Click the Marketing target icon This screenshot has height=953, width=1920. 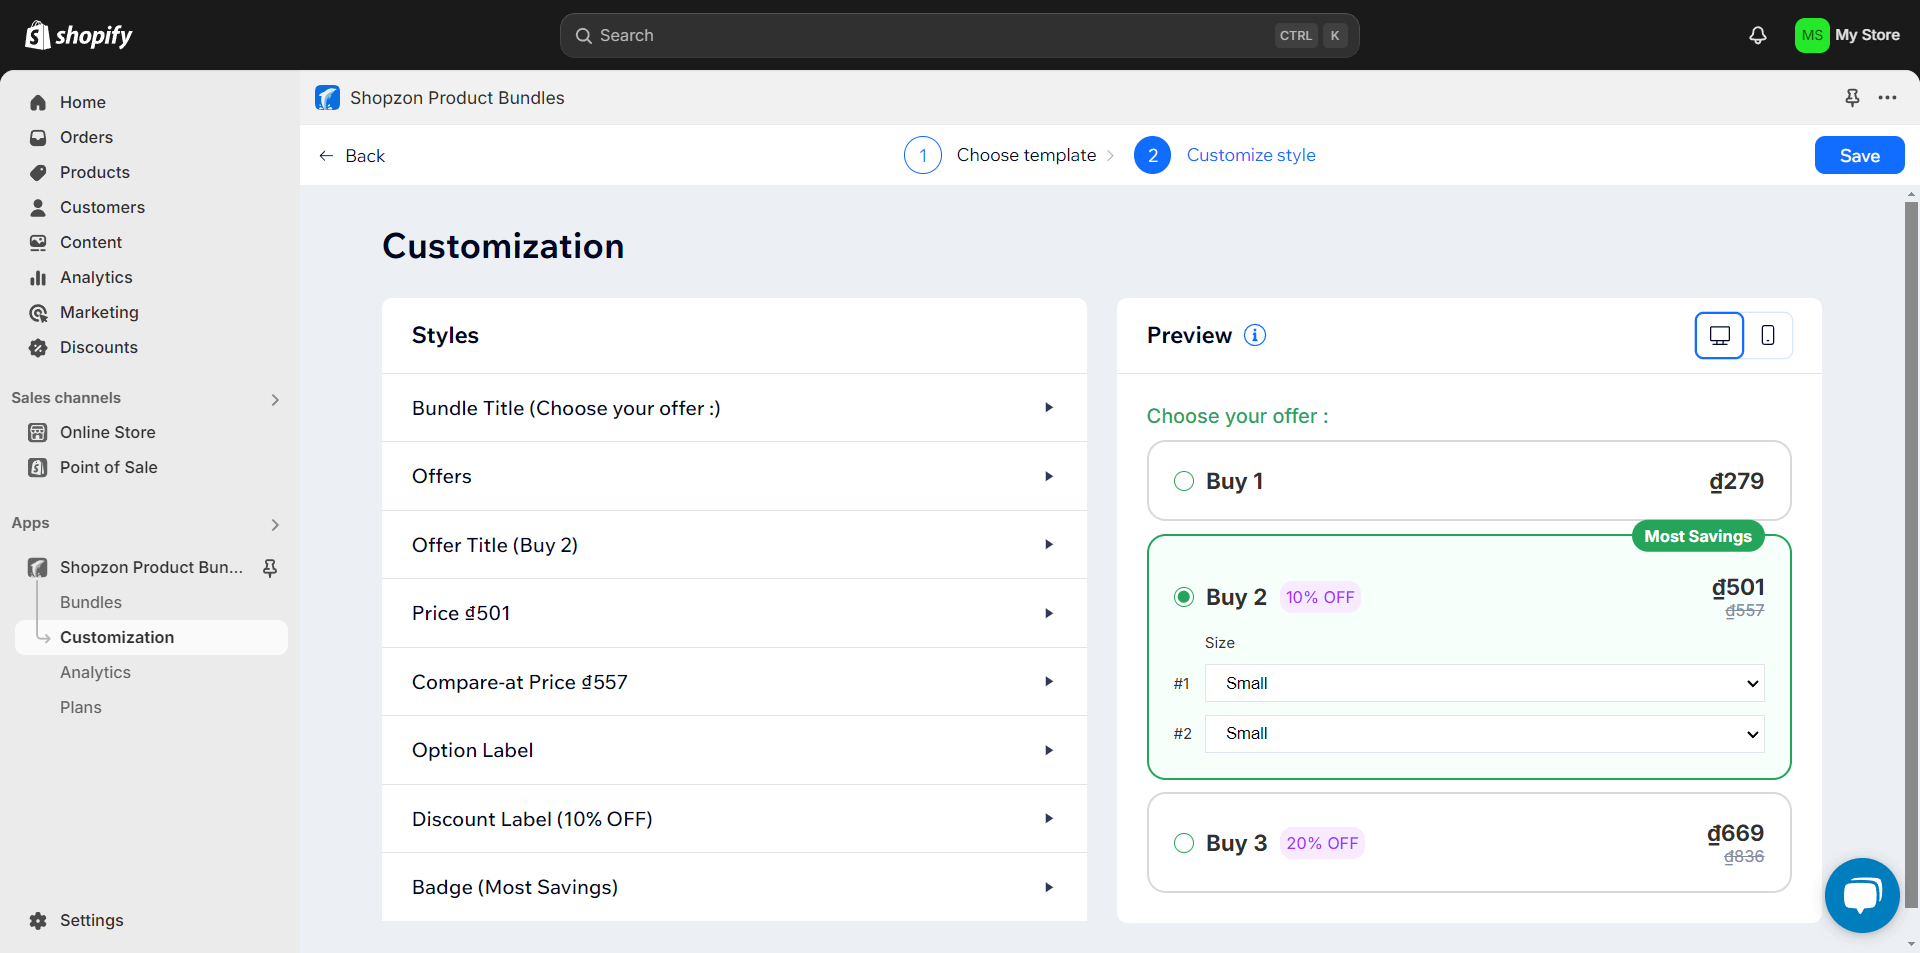38,312
